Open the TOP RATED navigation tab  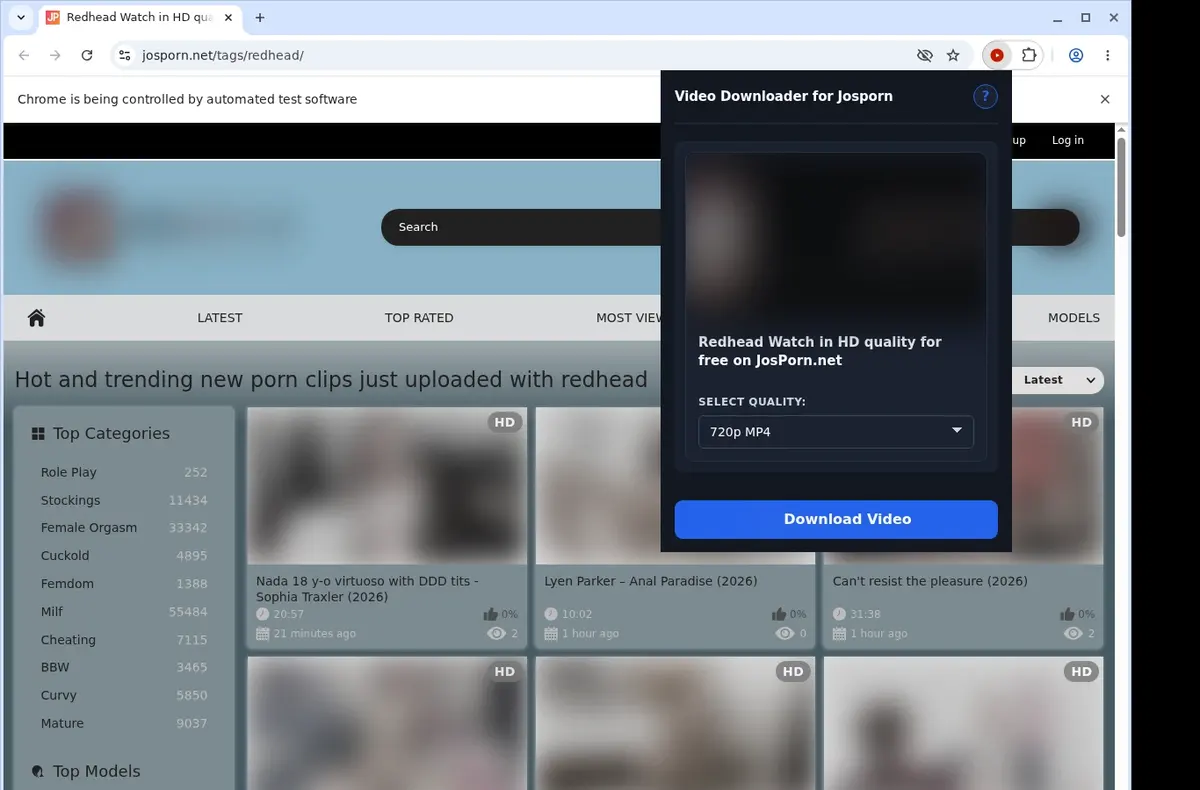click(419, 318)
